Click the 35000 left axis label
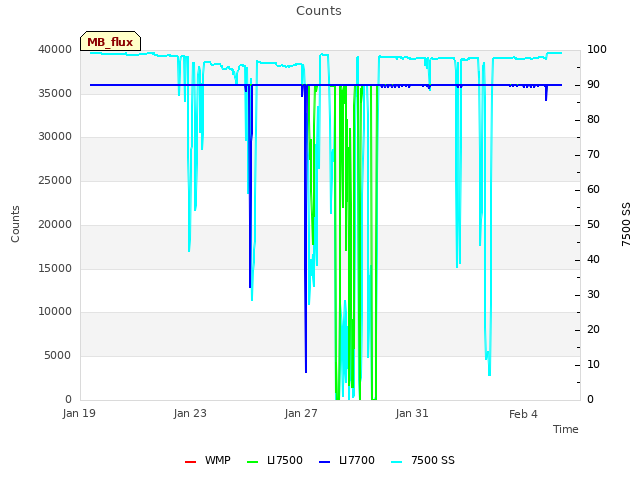 pos(55,93)
